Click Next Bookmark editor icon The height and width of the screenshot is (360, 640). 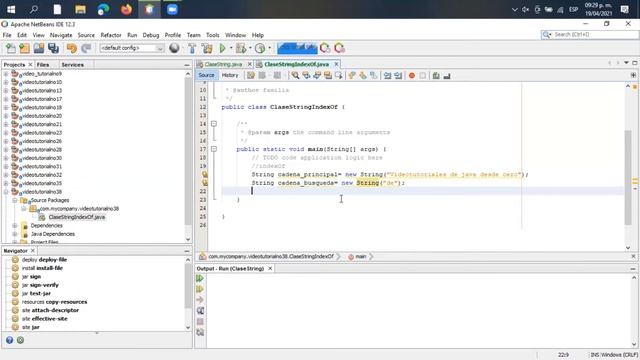click(363, 76)
